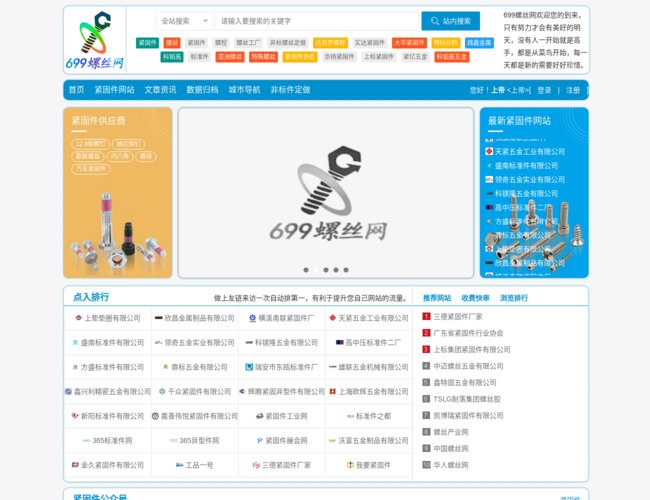650x500 pixels.
Task: Click the number 3 badge beside 上标集团紧固件有限公司
Action: coord(426,349)
